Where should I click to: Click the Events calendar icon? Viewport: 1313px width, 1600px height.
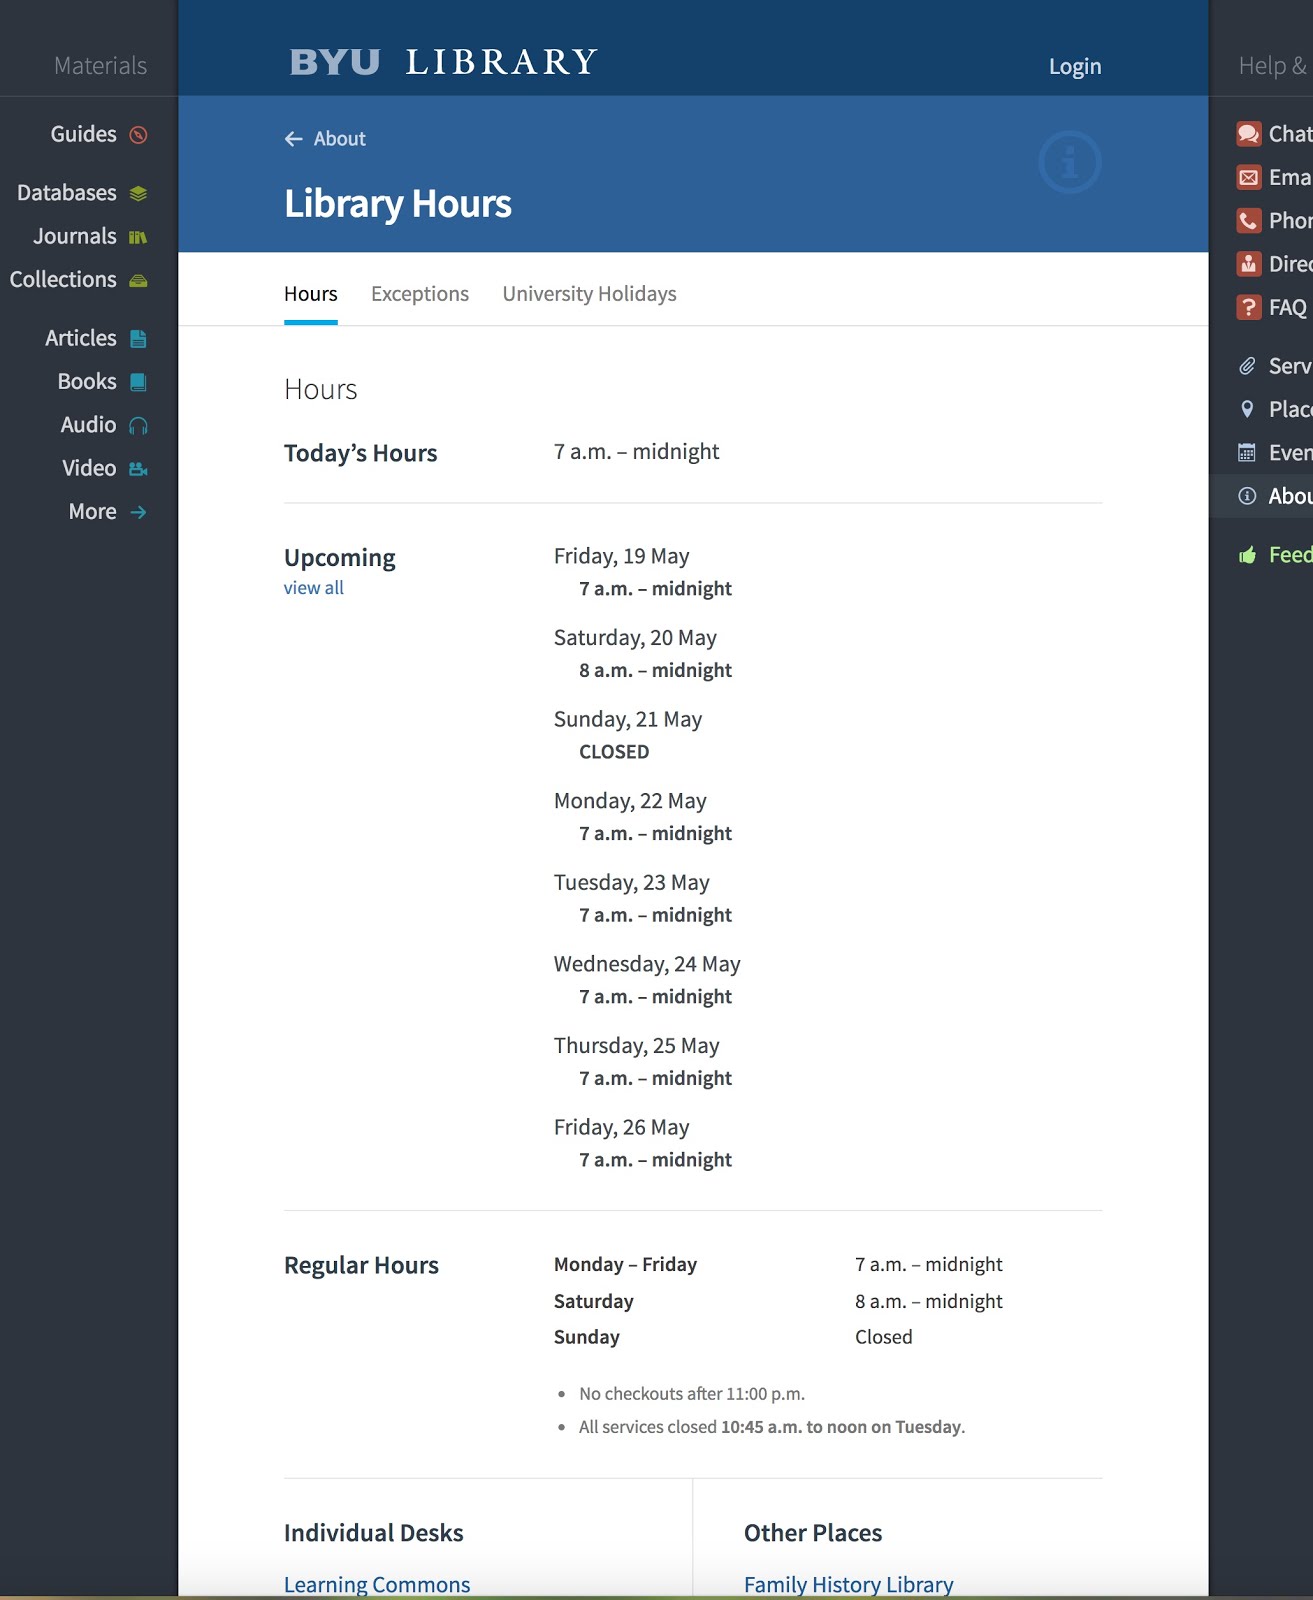(x=1247, y=453)
